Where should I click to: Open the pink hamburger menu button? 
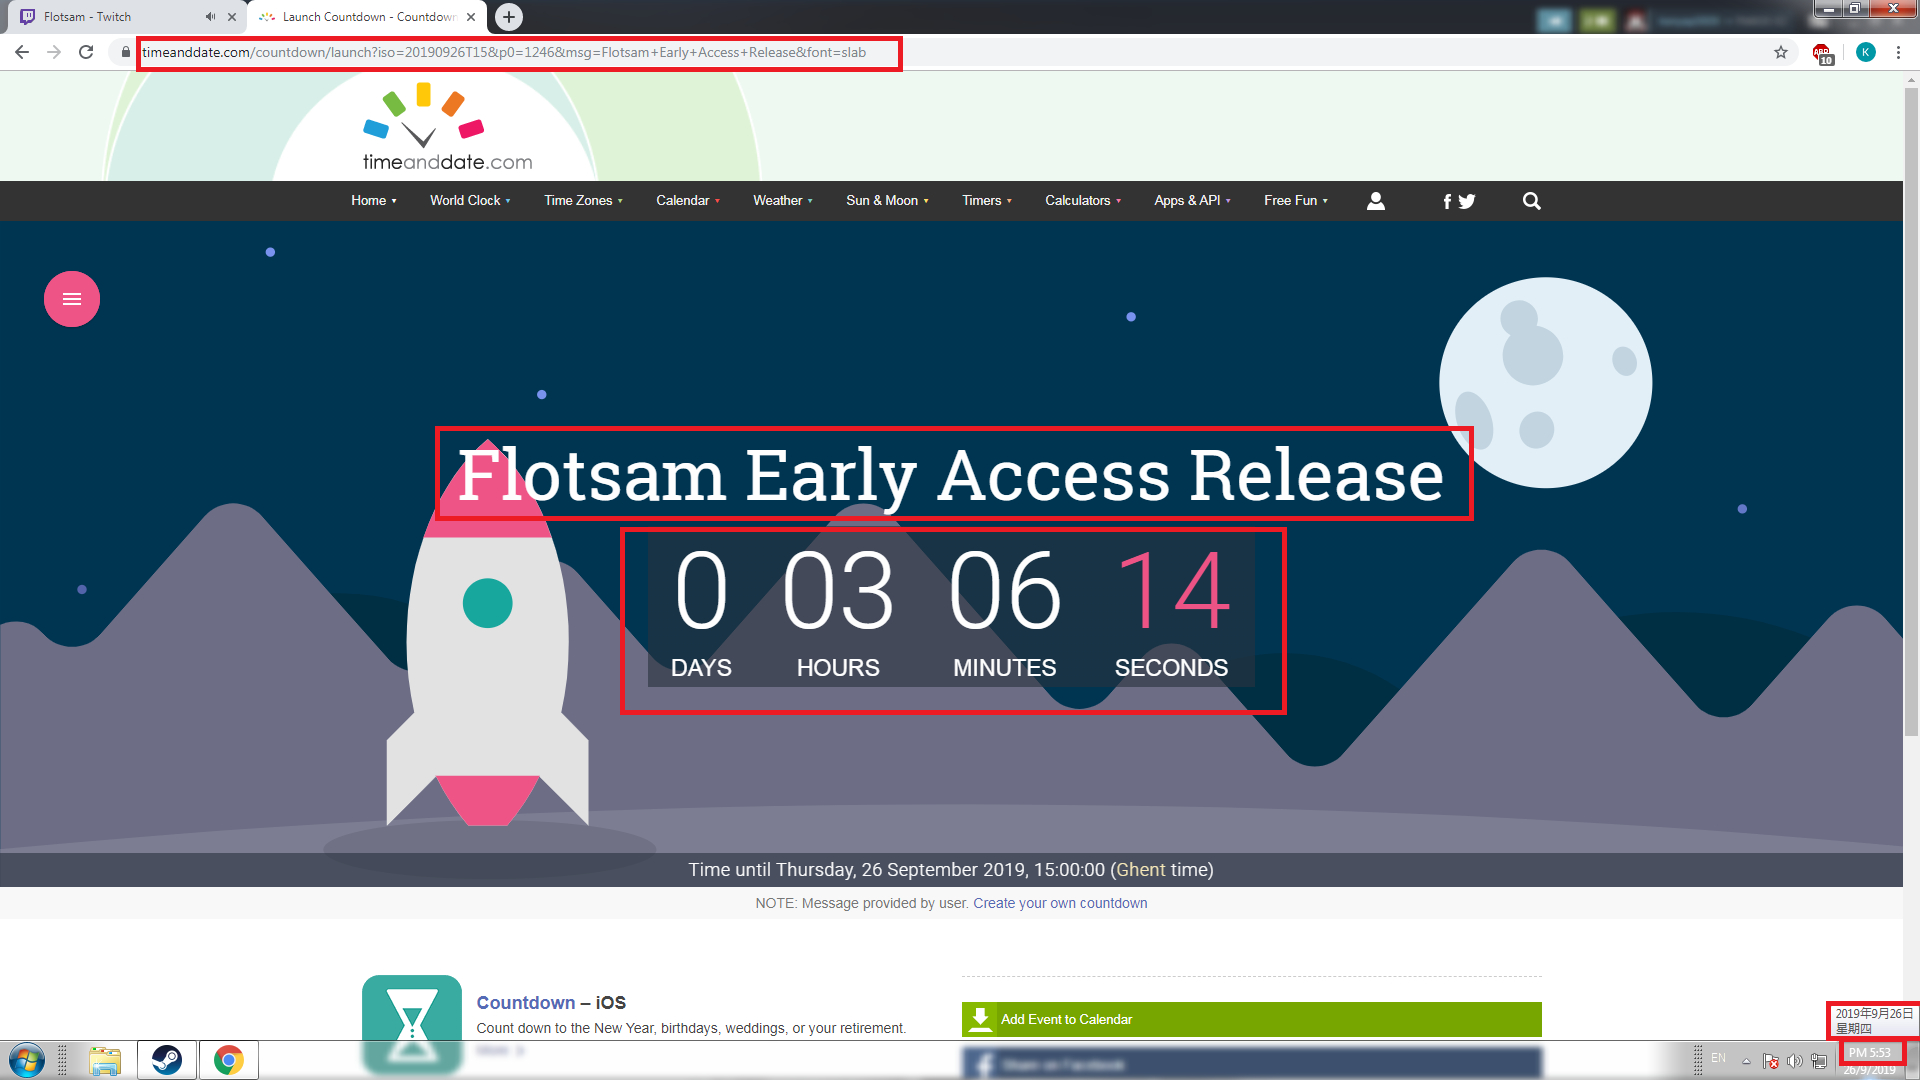click(72, 299)
